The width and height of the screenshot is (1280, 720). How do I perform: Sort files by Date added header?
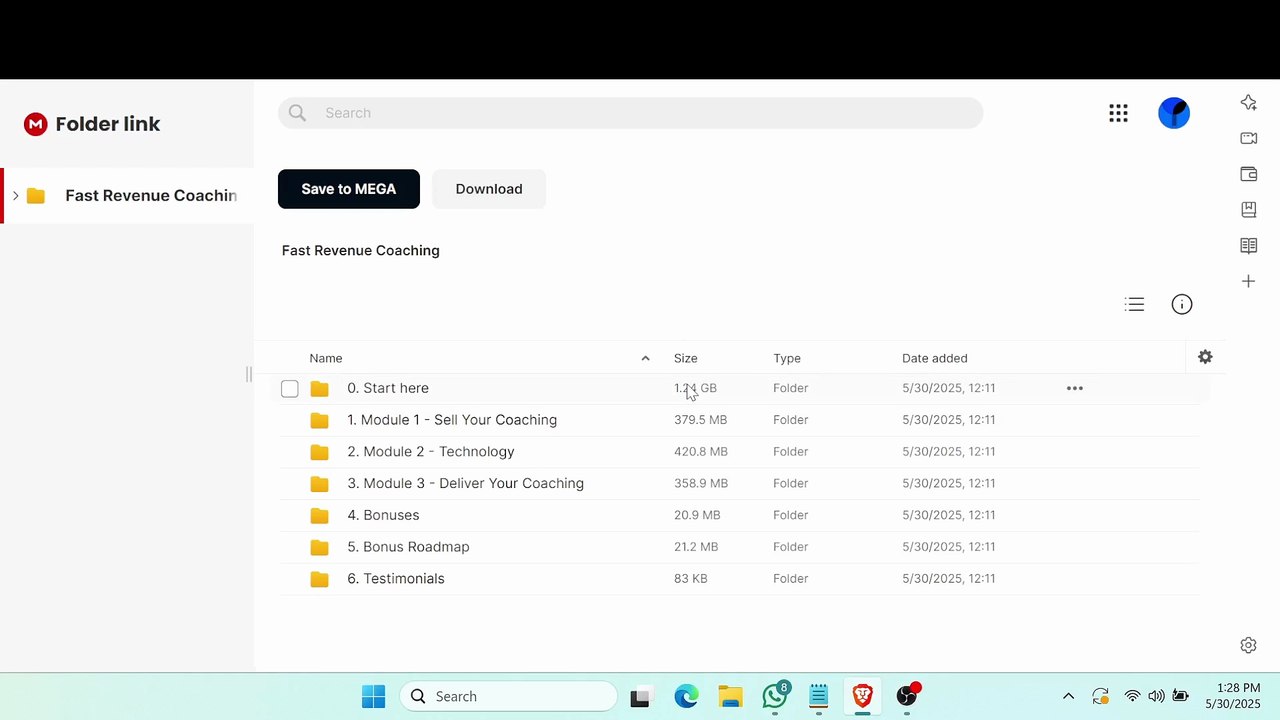pyautogui.click(x=935, y=358)
